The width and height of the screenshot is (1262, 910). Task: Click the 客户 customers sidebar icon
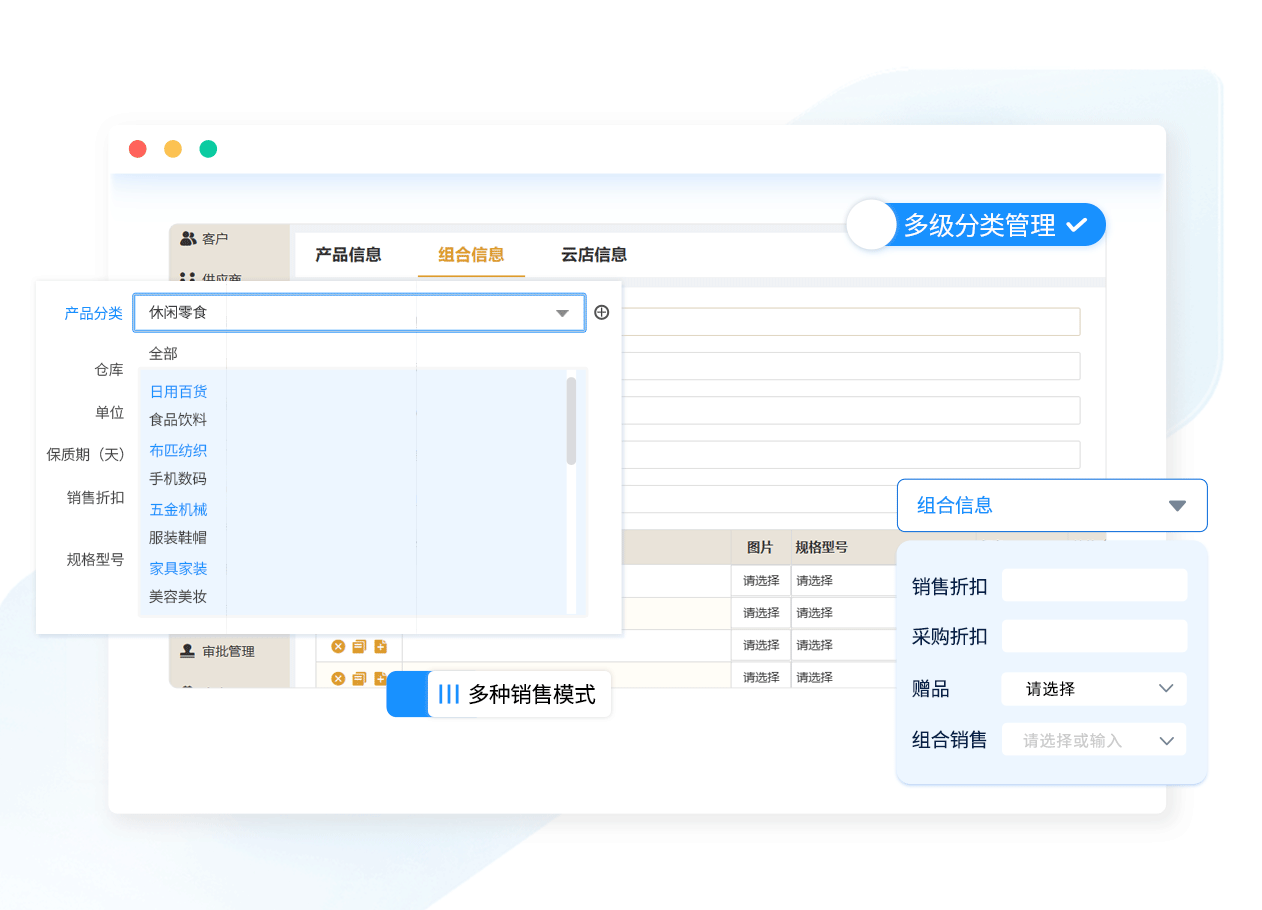click(x=188, y=239)
